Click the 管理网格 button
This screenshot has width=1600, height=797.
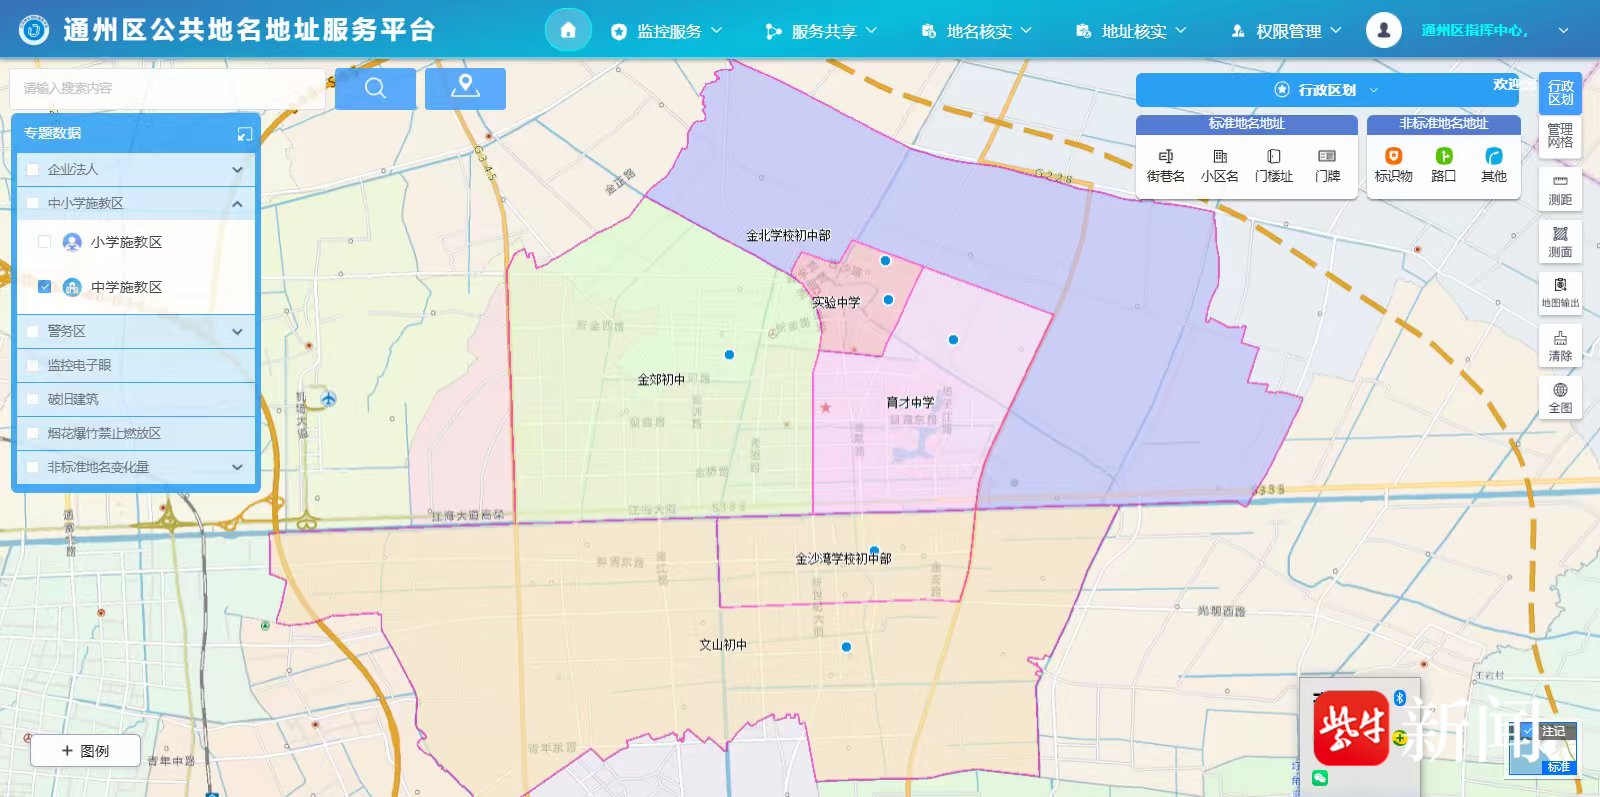[1560, 135]
